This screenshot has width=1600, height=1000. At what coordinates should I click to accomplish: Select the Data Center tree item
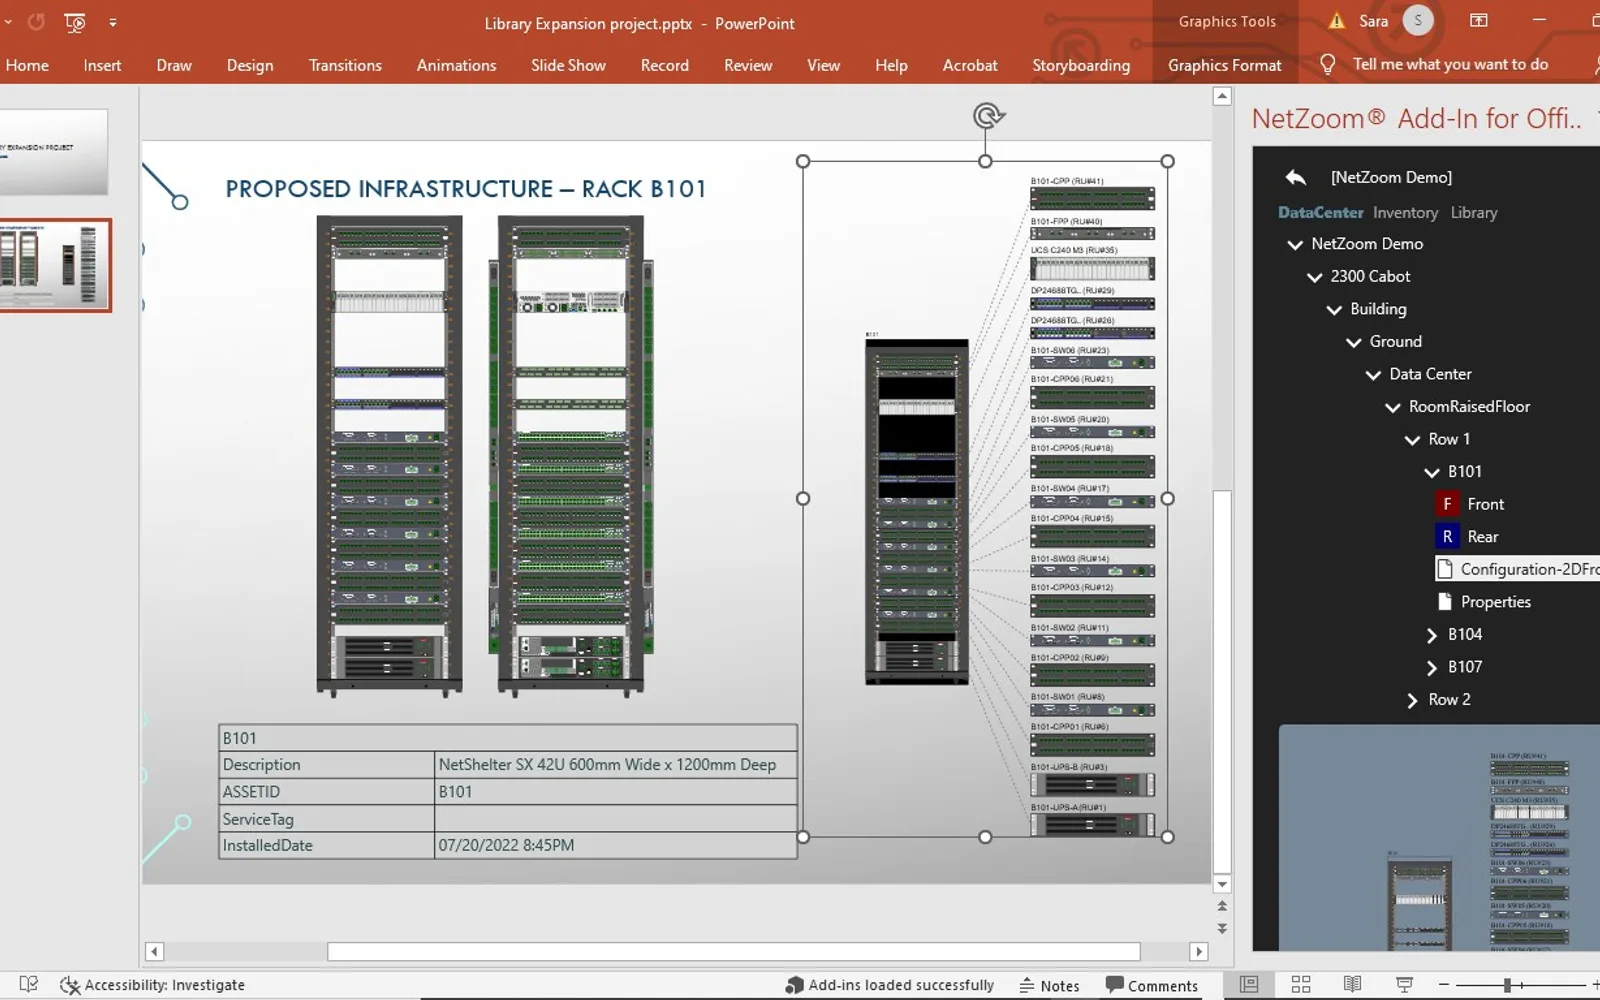(1430, 374)
